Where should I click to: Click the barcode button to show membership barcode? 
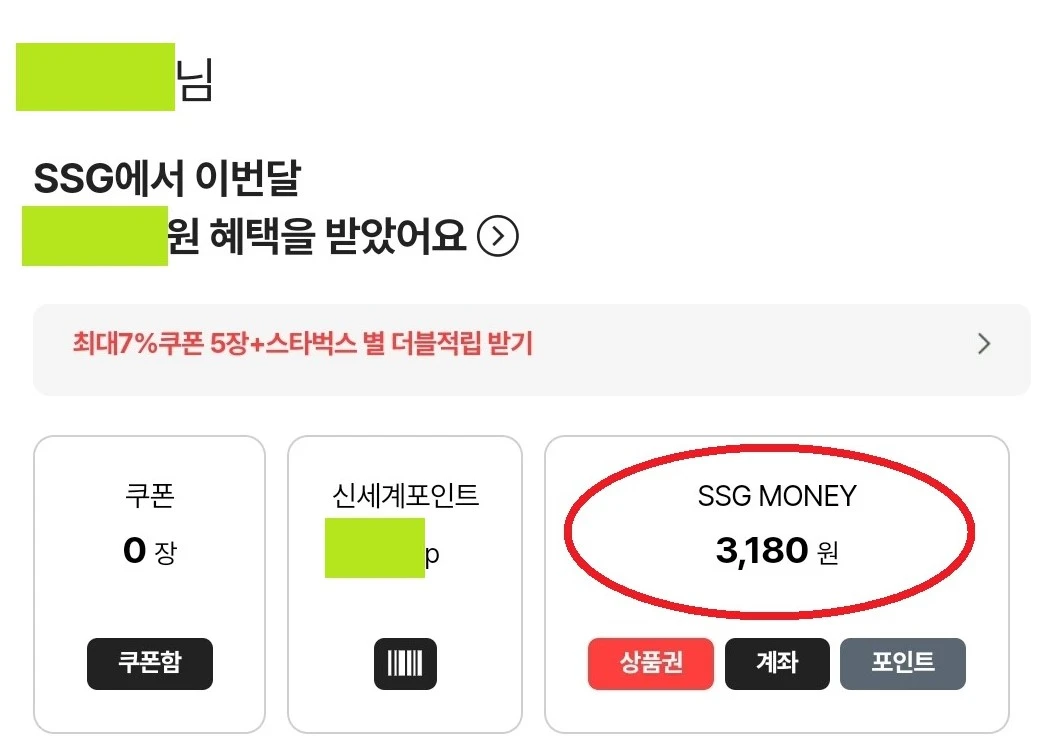coord(404,663)
